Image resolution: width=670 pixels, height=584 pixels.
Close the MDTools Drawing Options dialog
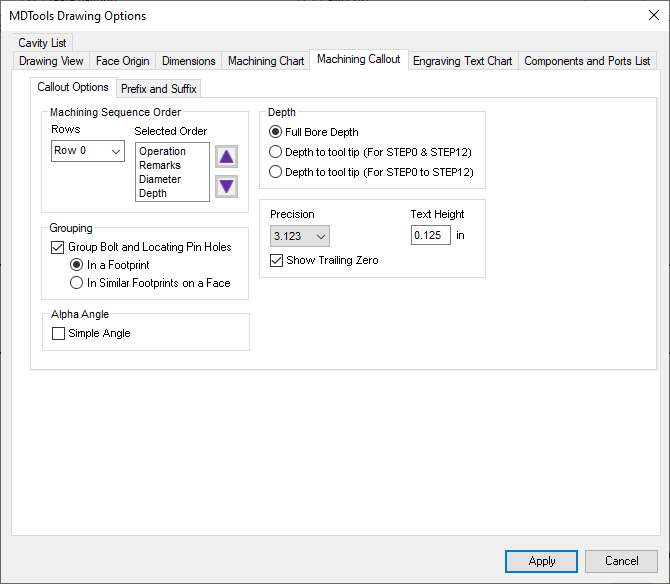(x=653, y=15)
